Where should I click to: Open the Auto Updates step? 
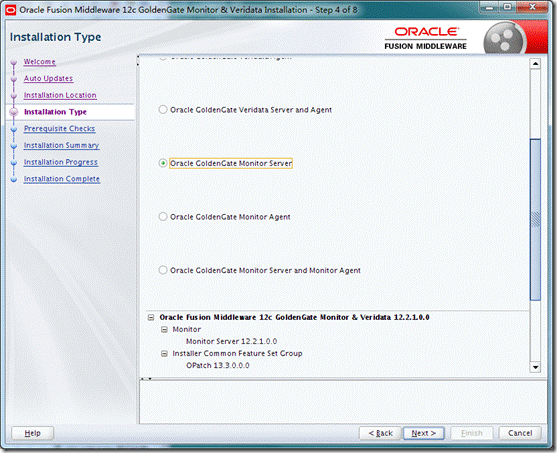pos(48,79)
